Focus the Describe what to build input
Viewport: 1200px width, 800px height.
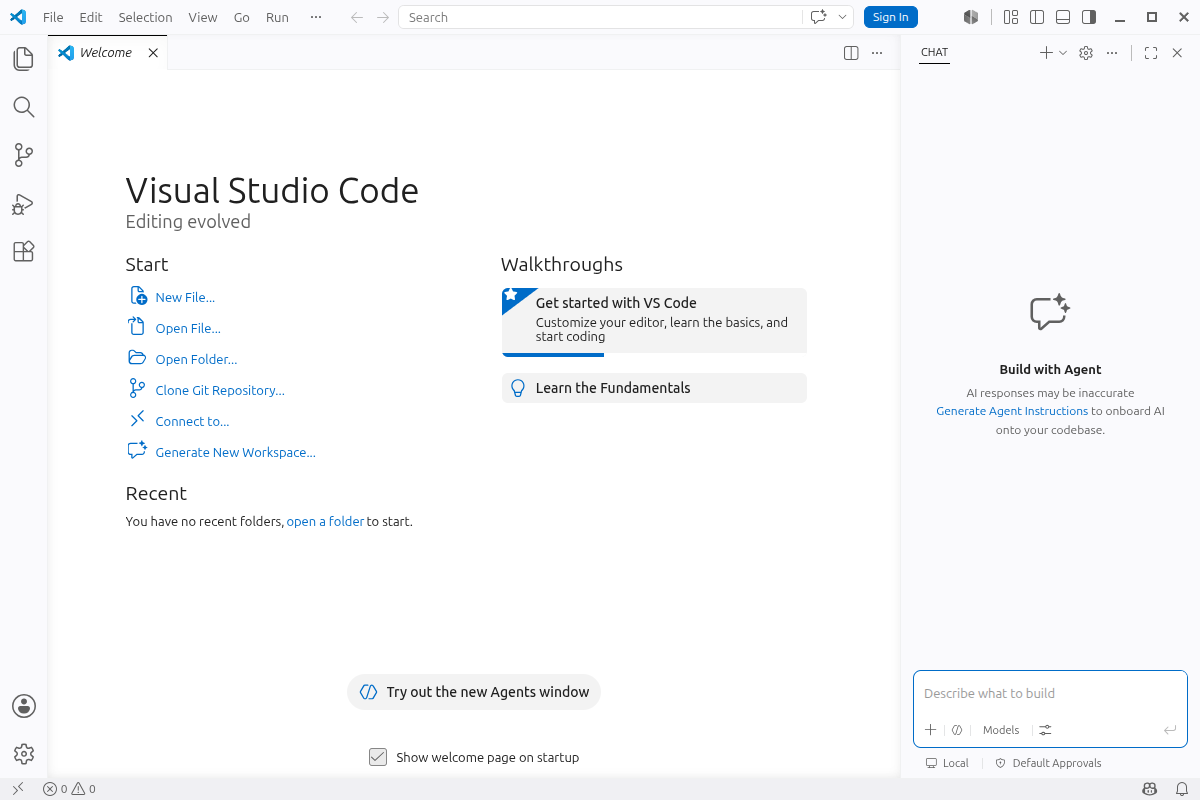[1050, 693]
